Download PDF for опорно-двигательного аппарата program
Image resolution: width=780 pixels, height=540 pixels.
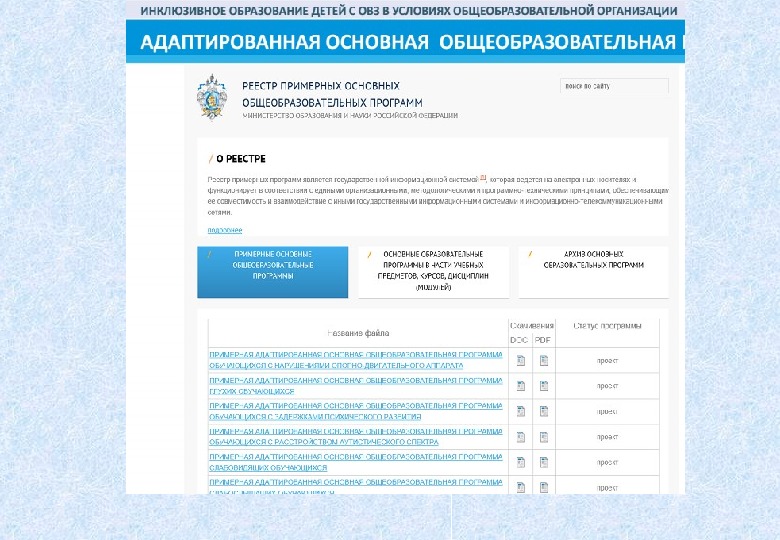tap(544, 360)
